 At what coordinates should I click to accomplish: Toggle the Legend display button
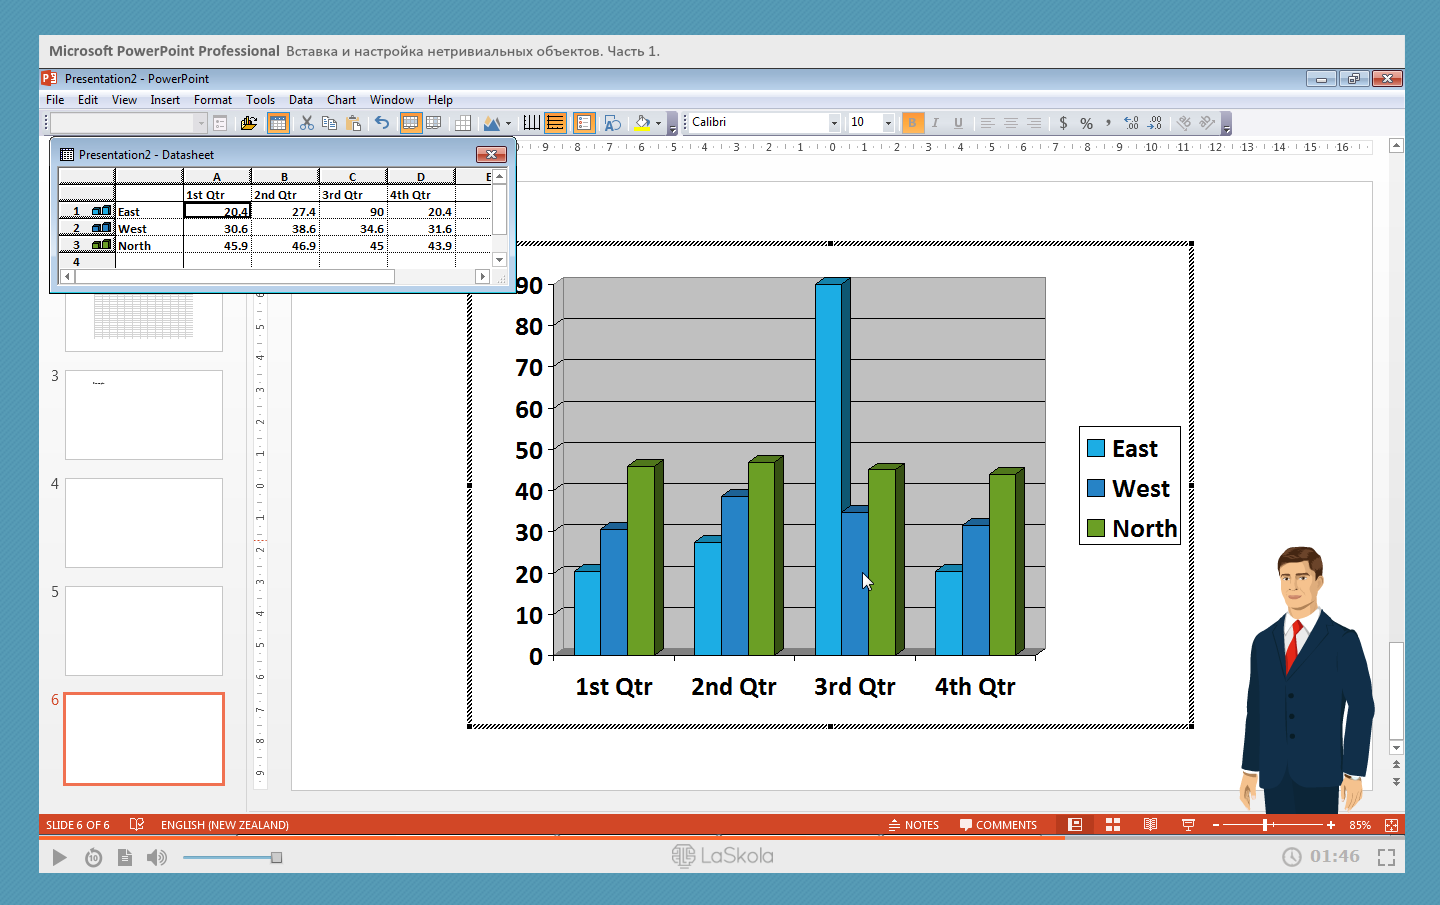pyautogui.click(x=584, y=123)
